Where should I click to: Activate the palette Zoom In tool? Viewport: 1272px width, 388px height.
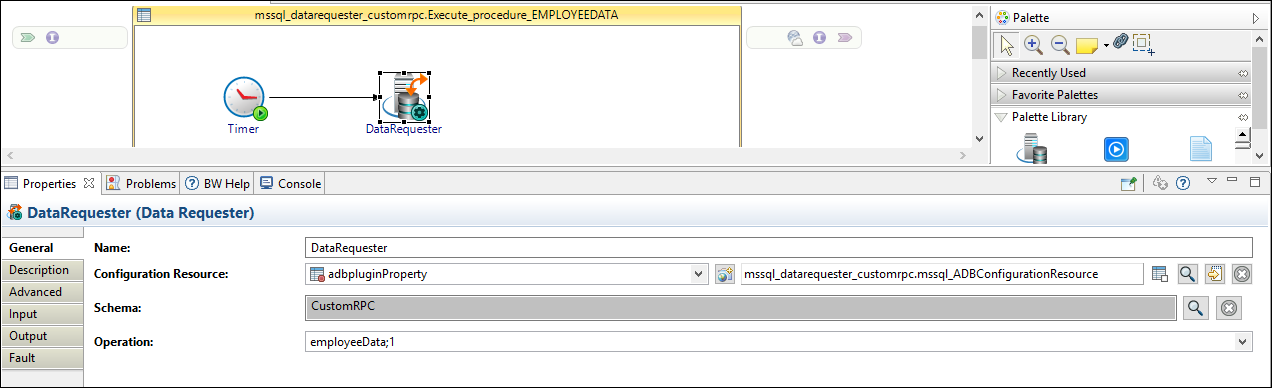click(x=1034, y=44)
